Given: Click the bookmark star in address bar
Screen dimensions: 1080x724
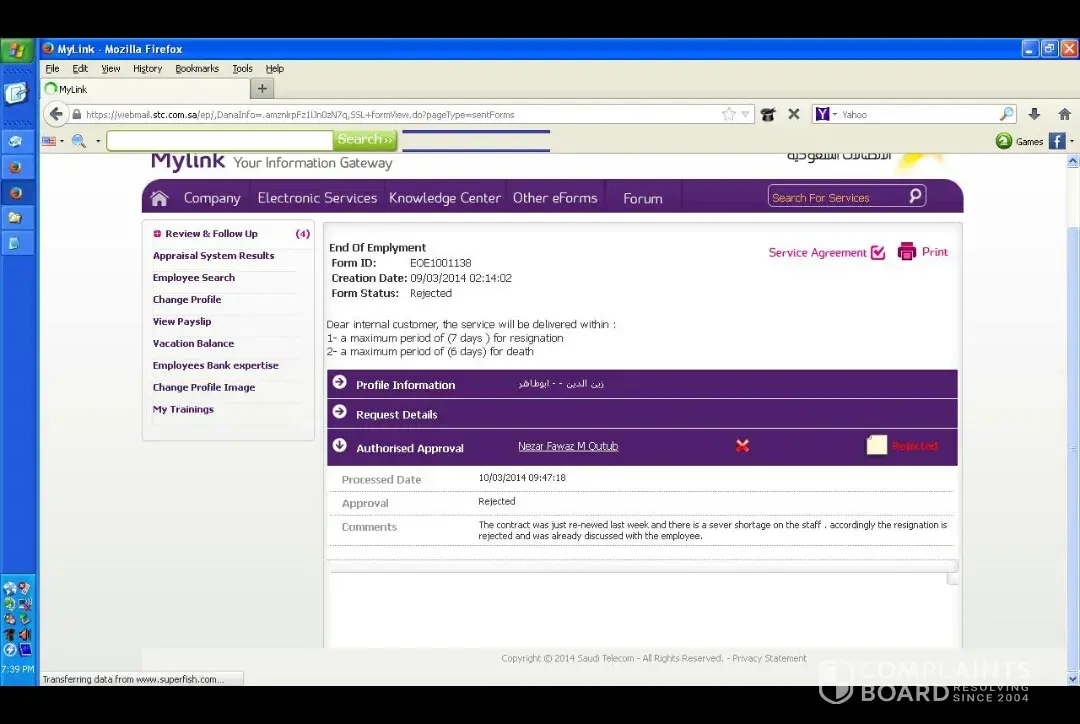Looking at the screenshot, I should 729,114.
